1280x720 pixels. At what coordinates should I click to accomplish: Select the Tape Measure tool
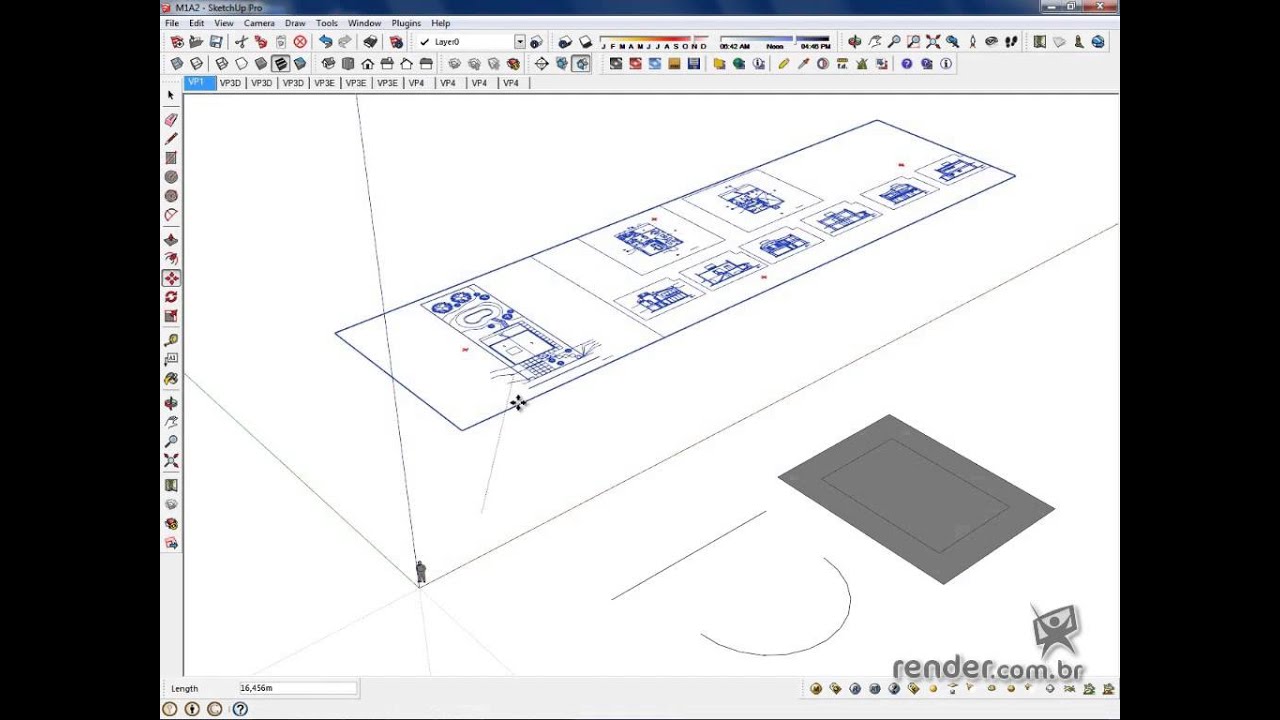pyautogui.click(x=171, y=340)
